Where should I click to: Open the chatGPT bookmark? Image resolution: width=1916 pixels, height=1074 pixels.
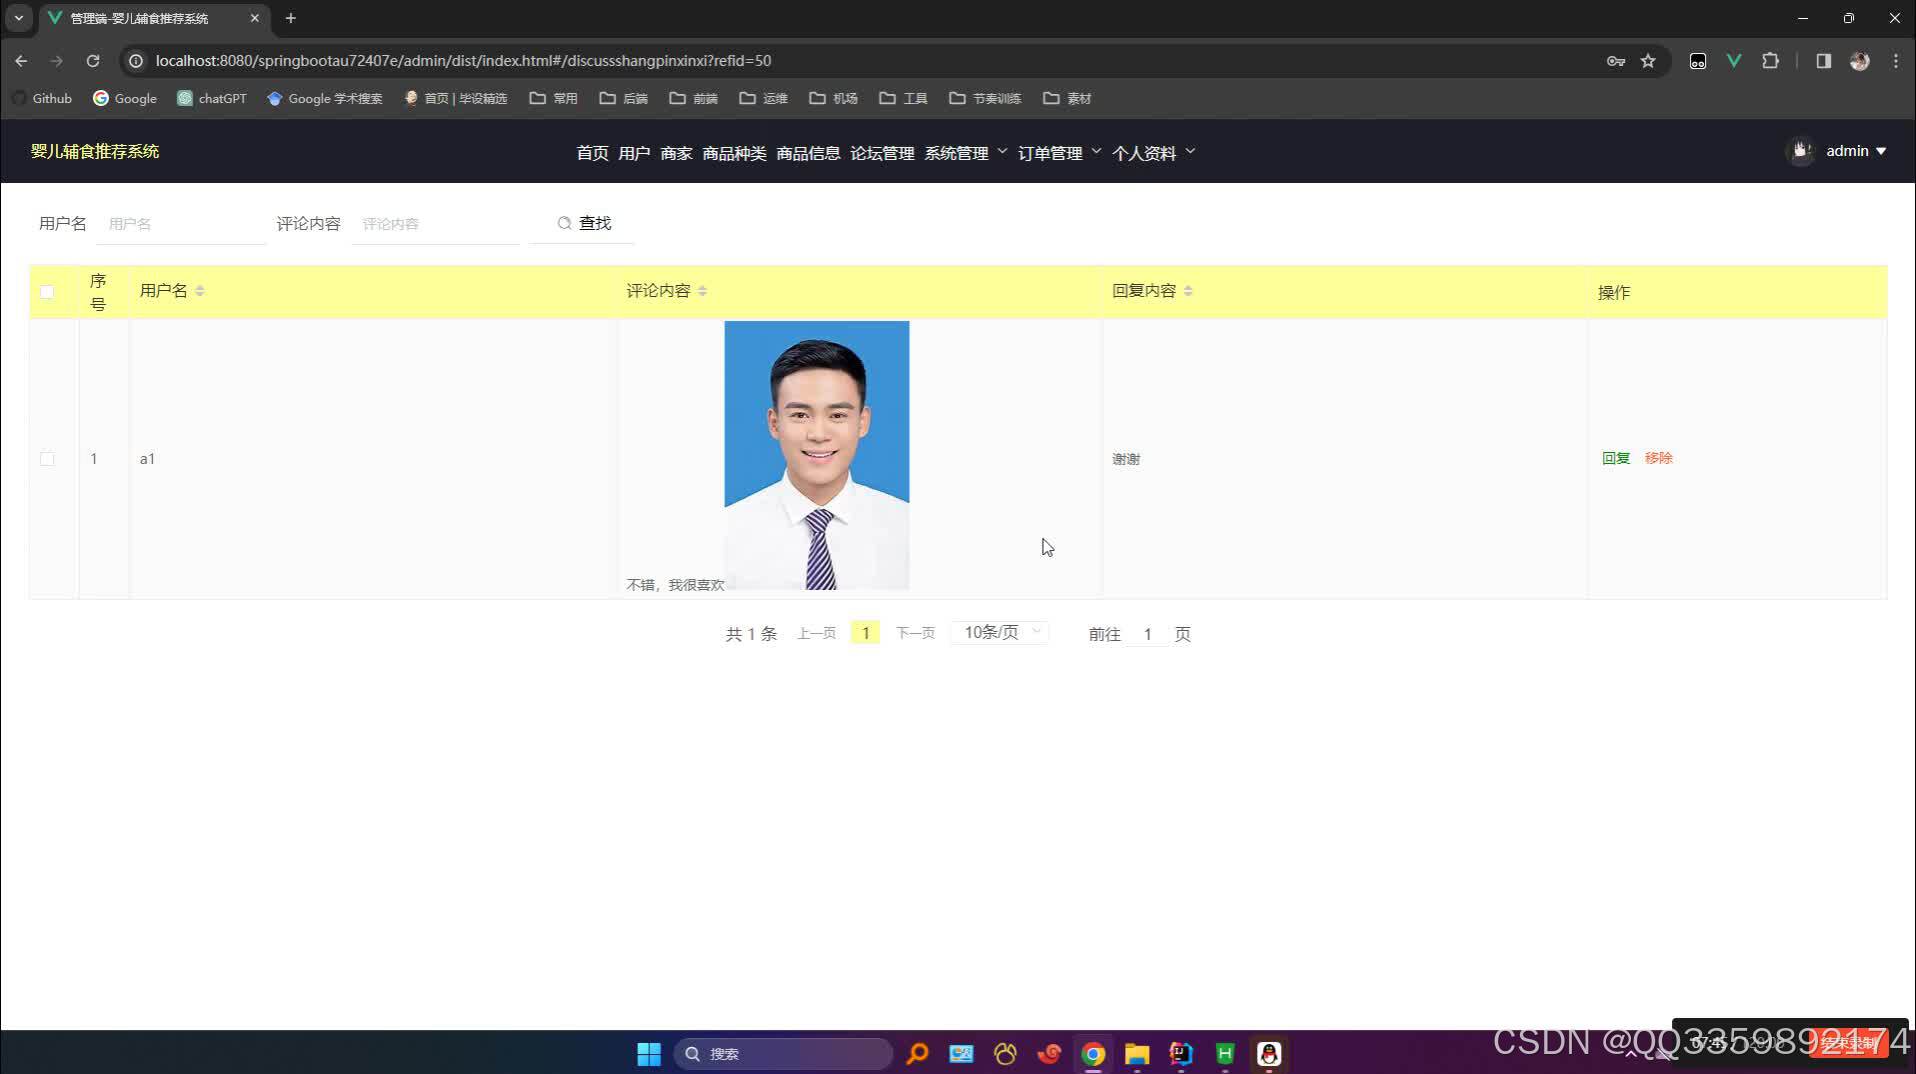(x=212, y=98)
